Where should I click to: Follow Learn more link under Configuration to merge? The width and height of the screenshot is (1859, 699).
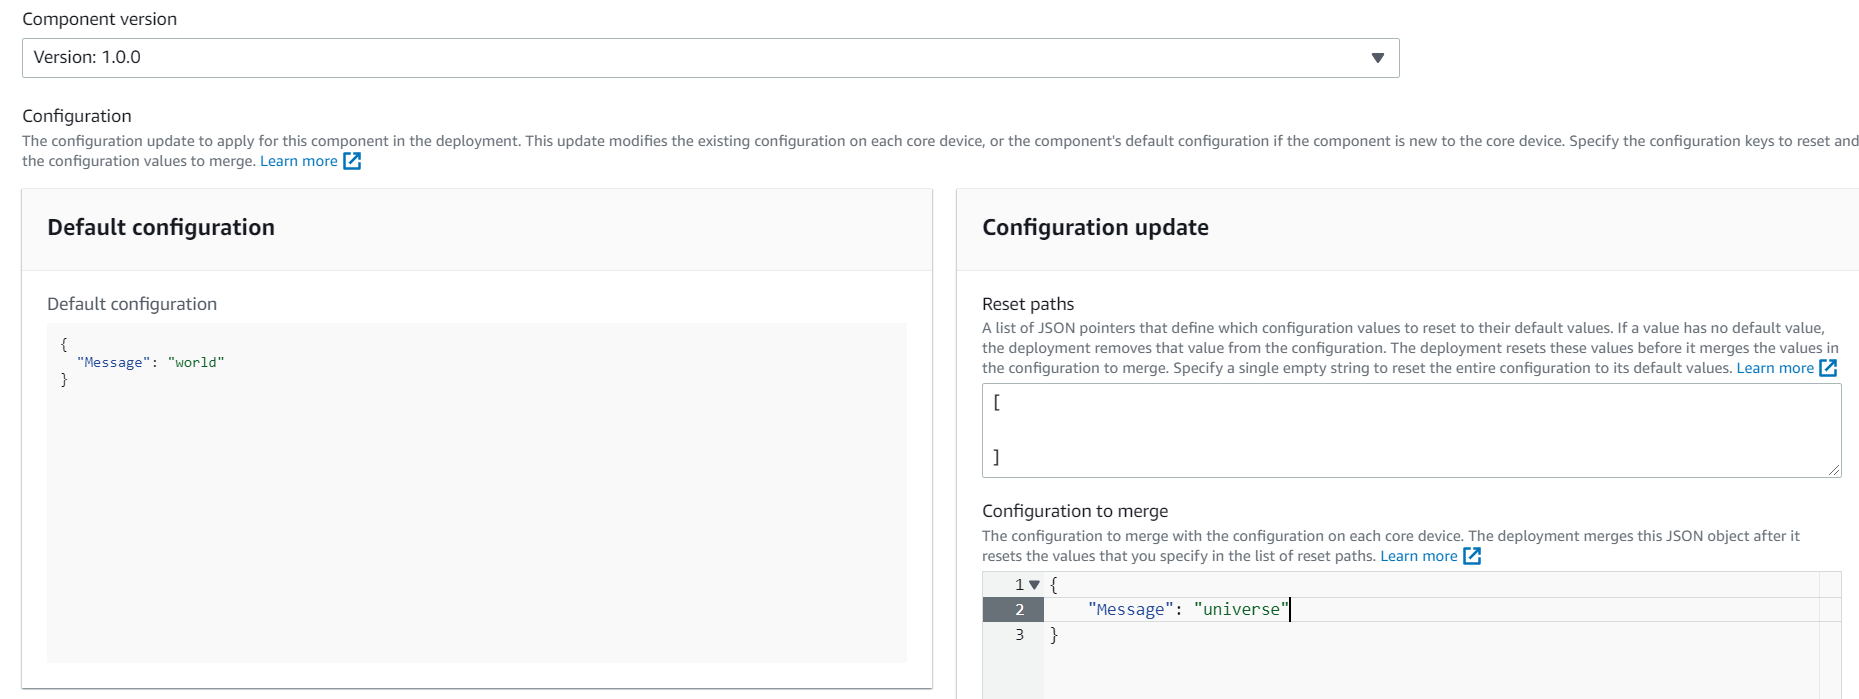coord(1419,556)
